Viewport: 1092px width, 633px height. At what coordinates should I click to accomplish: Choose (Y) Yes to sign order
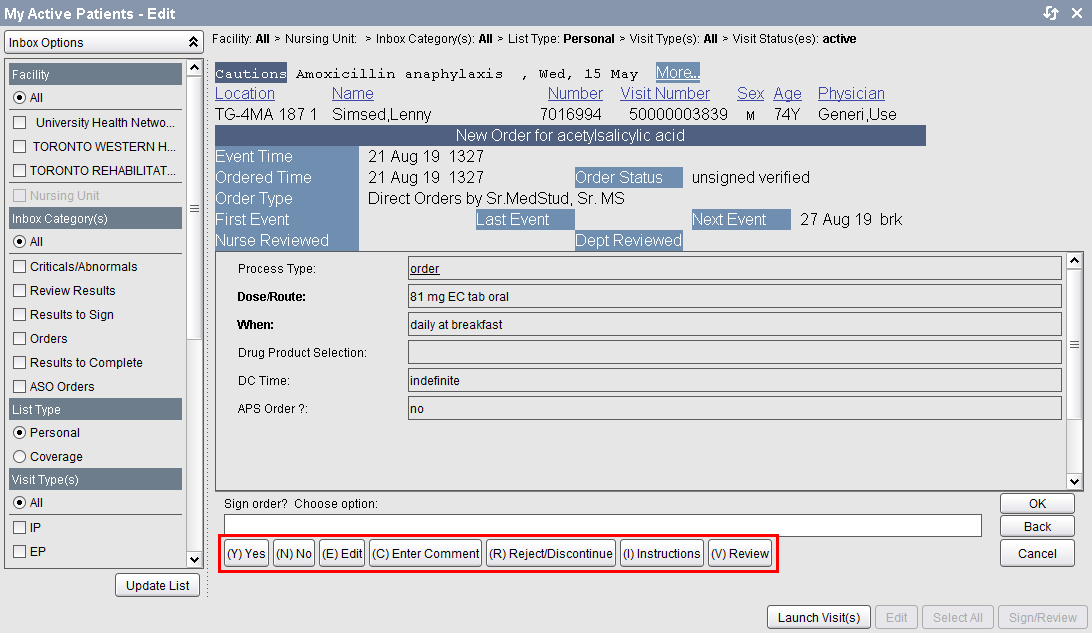246,554
